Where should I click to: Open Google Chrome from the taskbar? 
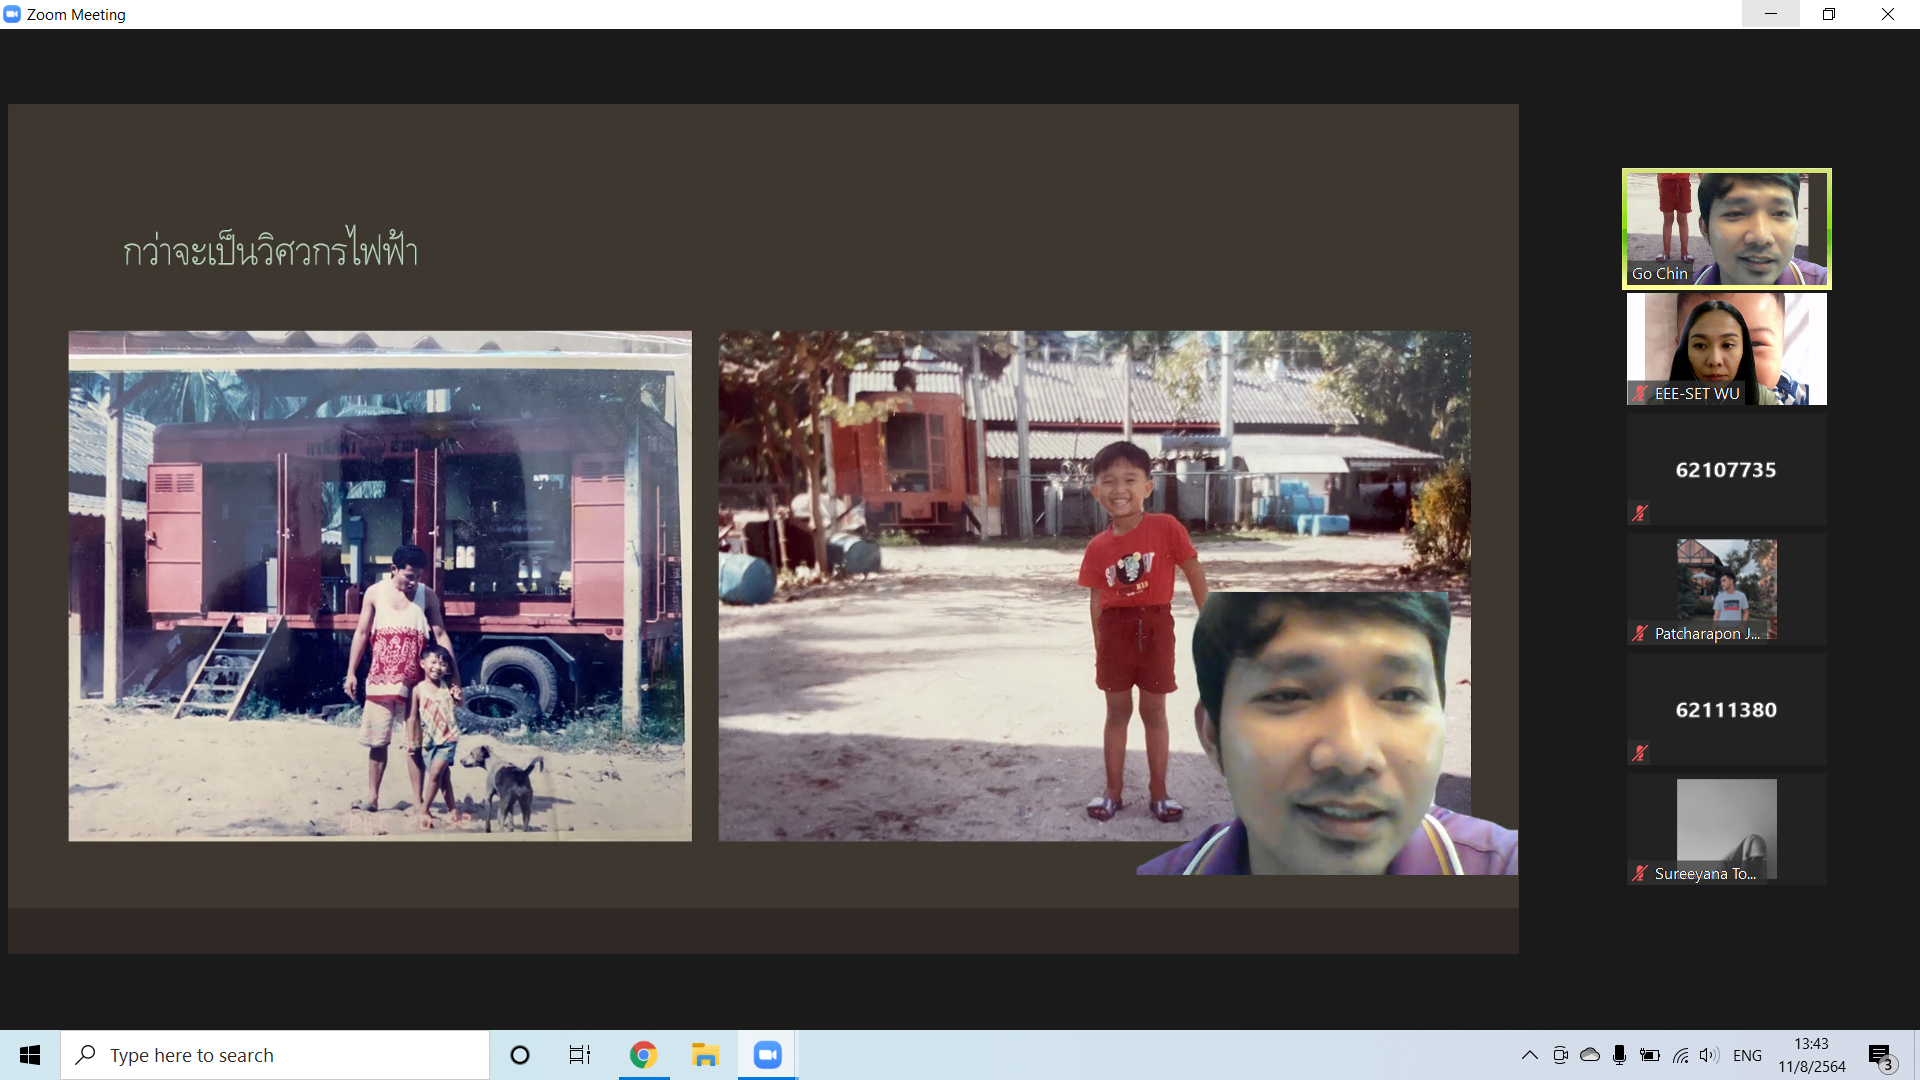pos(643,1055)
